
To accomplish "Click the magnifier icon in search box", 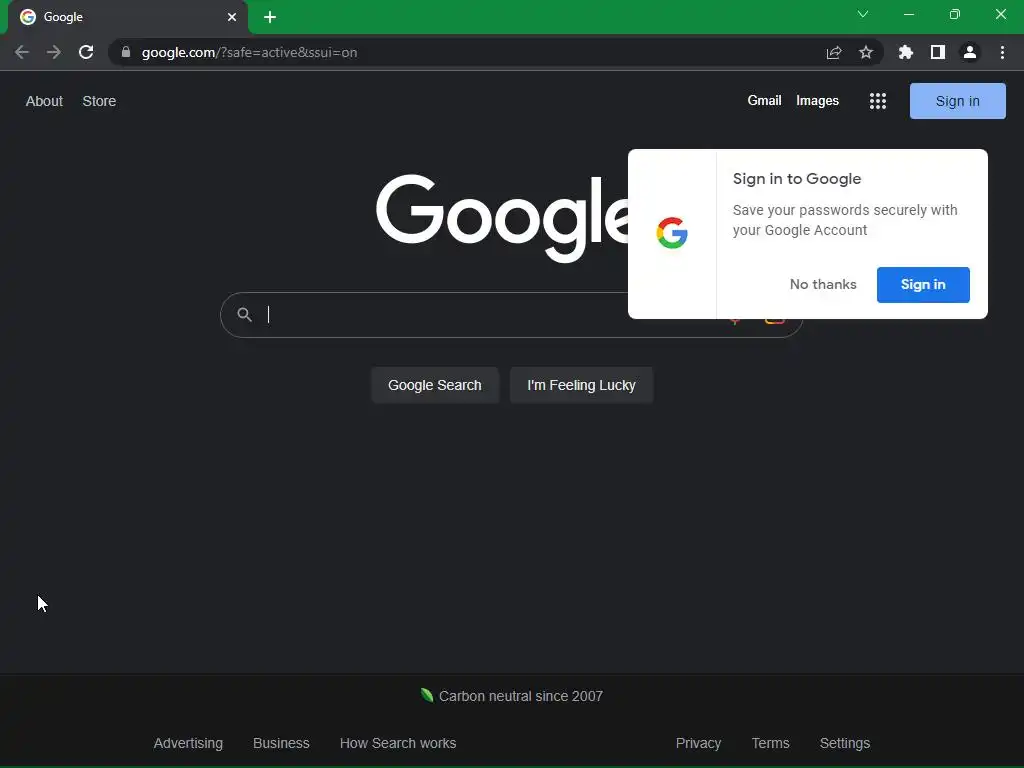I will tap(244, 315).
